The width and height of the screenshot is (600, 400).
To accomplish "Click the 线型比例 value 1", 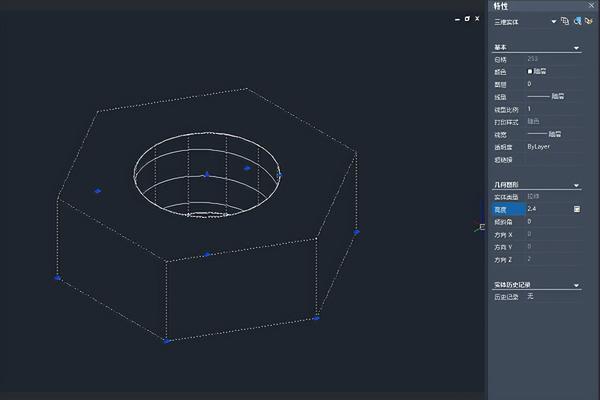I will click(x=529, y=109).
